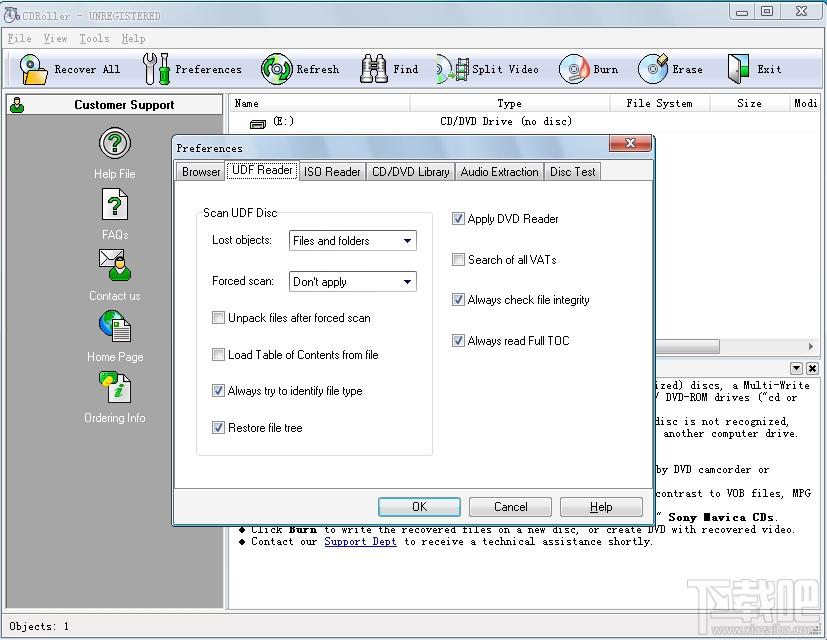
Task: Open Preferences from the toolbar wrench icon
Action: coord(156,69)
